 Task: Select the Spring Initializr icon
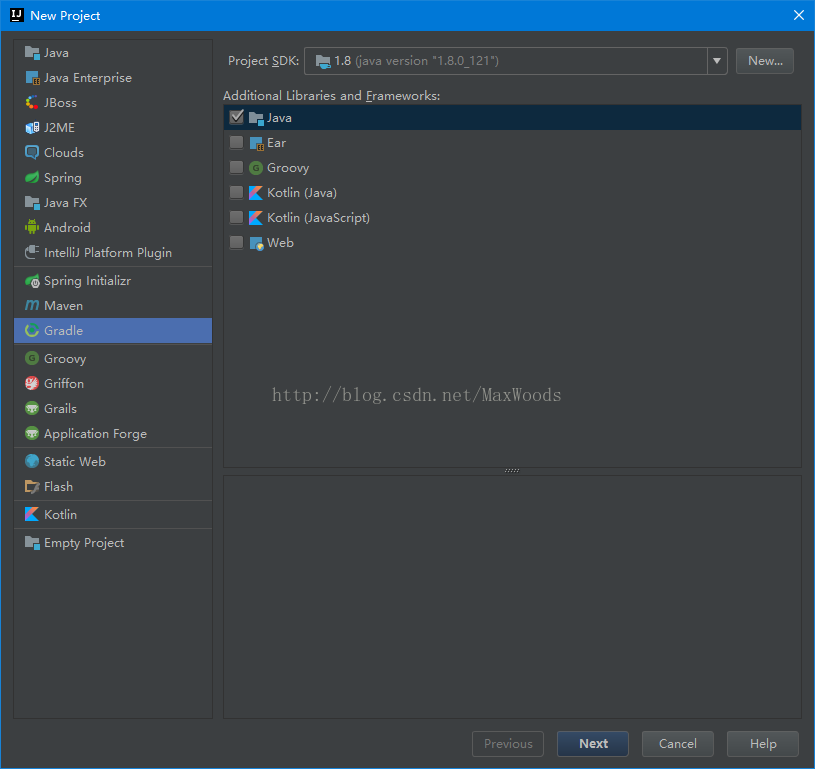click(x=32, y=281)
